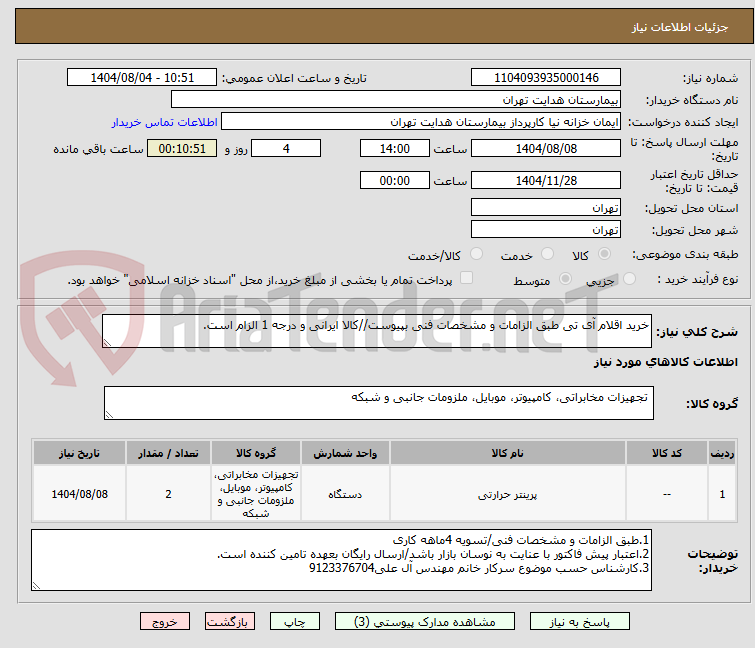Select the کالا/خدمت radio button

[x=476, y=254]
